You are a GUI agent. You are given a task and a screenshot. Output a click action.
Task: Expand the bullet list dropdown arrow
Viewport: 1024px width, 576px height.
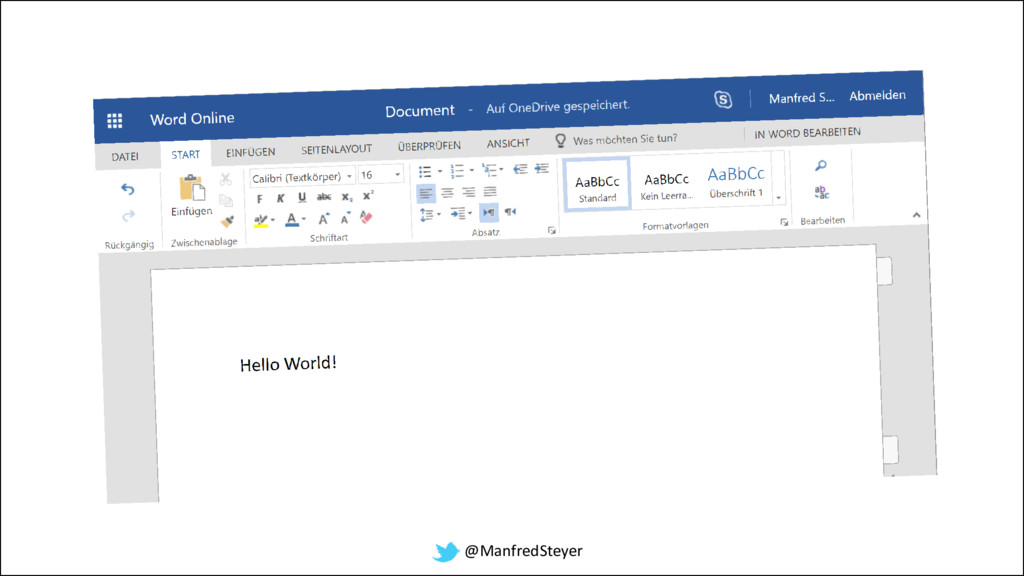(x=440, y=171)
